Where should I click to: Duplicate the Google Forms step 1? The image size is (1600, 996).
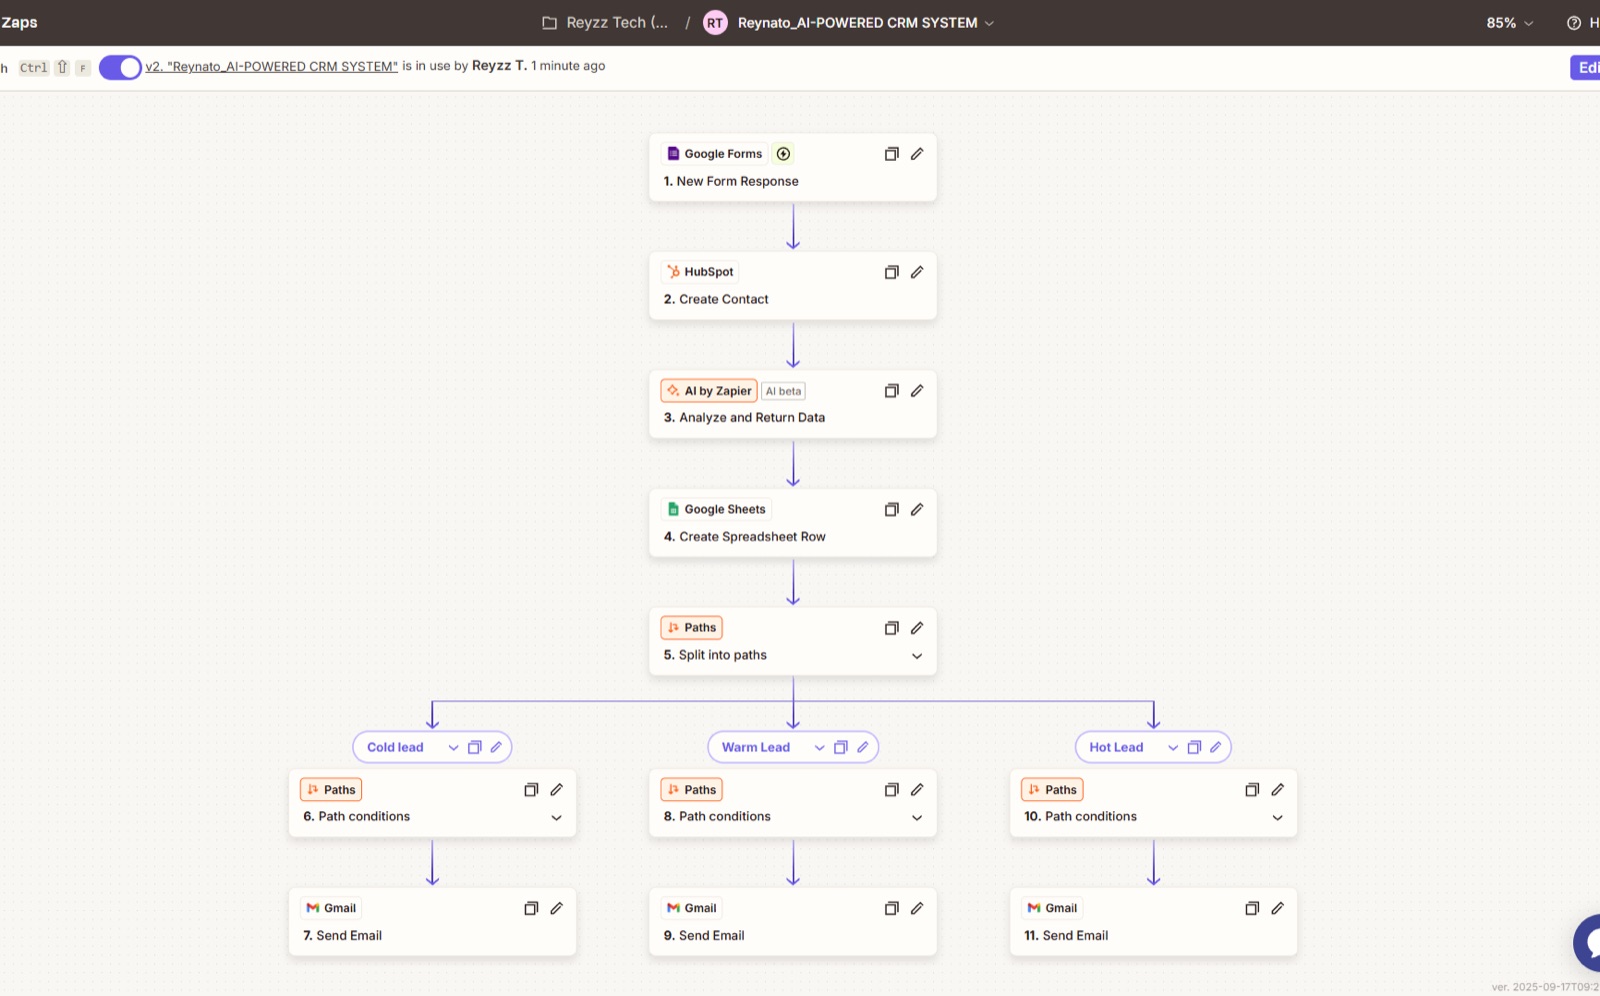coord(891,154)
